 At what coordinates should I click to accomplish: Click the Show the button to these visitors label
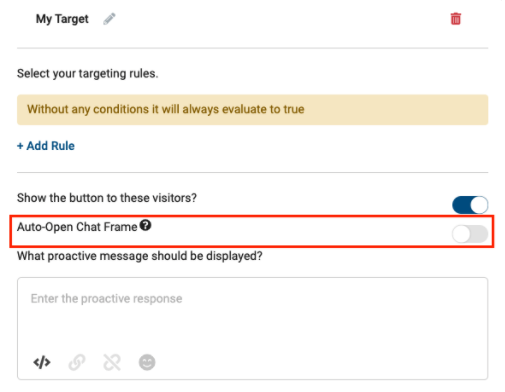(107, 198)
